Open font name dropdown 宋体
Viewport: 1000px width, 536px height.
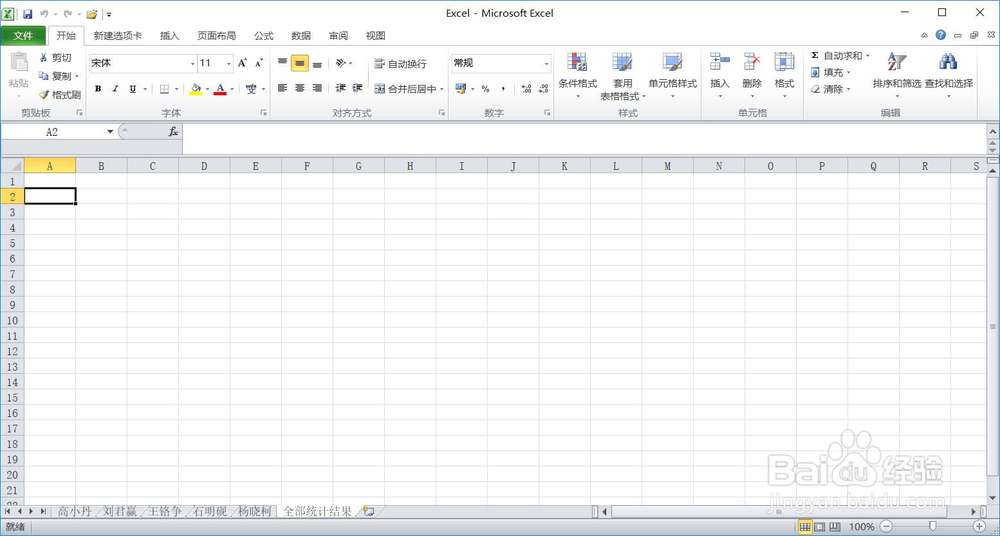pyautogui.click(x=193, y=63)
